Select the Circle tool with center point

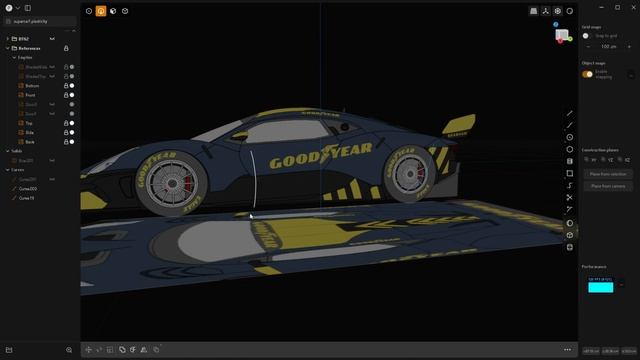coord(570,137)
